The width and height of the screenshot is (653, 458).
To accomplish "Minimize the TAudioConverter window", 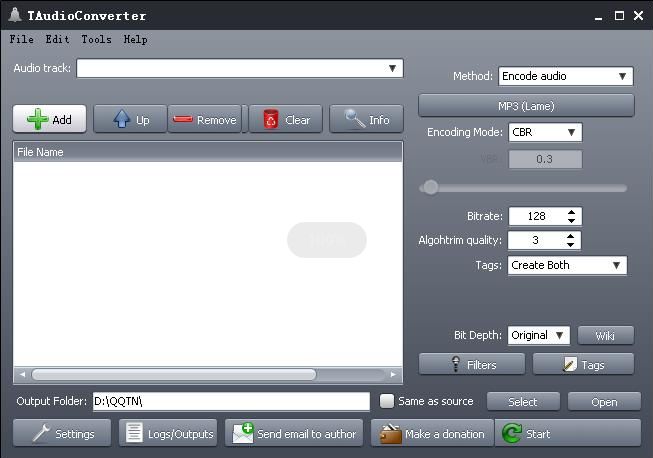I will [598, 16].
